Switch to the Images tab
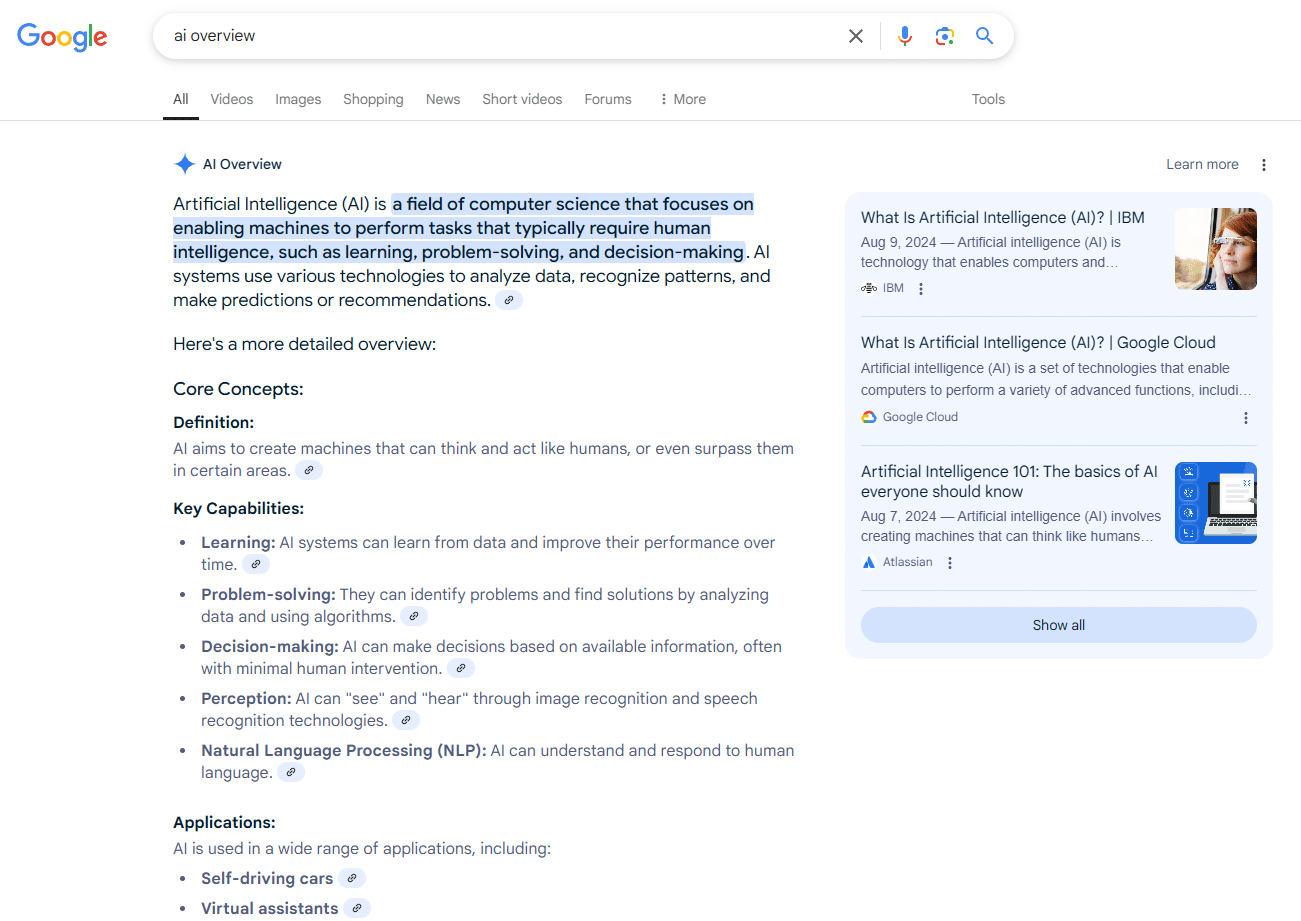 click(x=298, y=99)
